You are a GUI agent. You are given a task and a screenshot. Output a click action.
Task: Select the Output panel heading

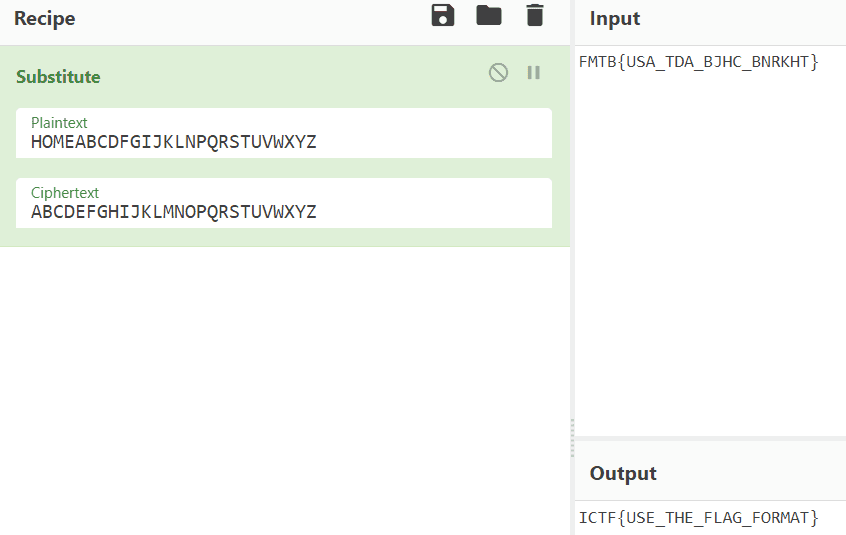tap(622, 473)
